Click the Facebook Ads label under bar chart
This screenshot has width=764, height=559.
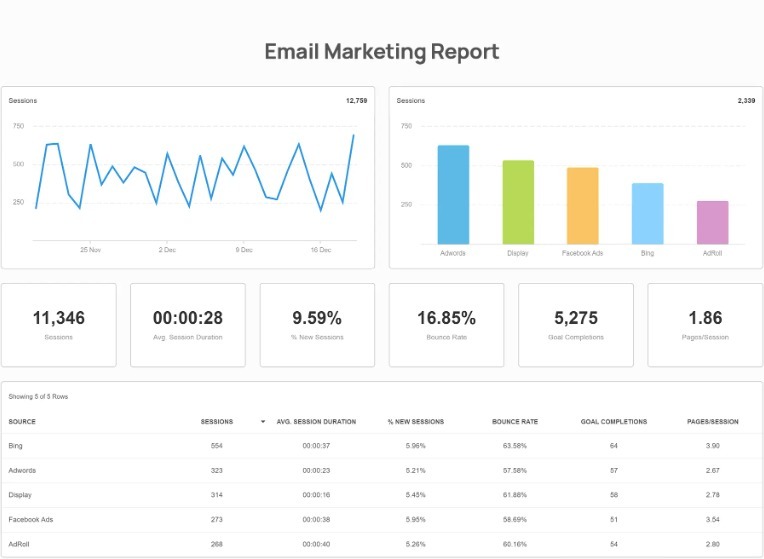(x=583, y=253)
